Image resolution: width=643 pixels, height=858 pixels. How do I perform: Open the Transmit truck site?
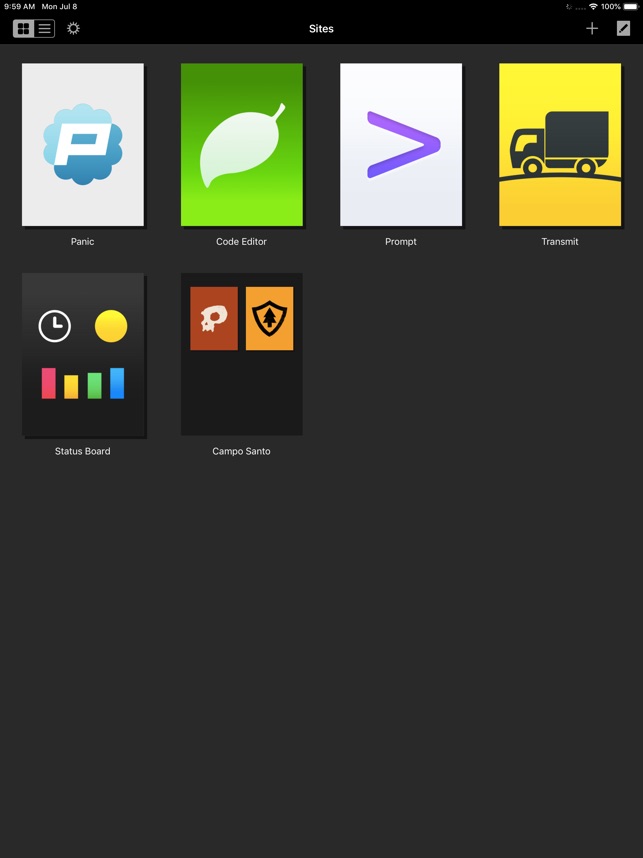pos(560,144)
